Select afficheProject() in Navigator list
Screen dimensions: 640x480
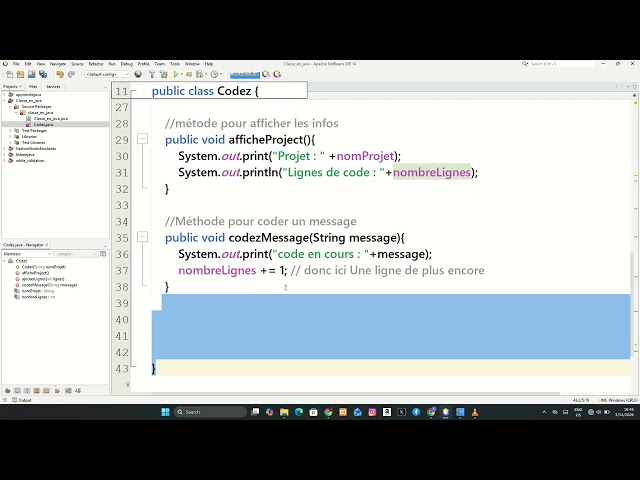click(35, 273)
